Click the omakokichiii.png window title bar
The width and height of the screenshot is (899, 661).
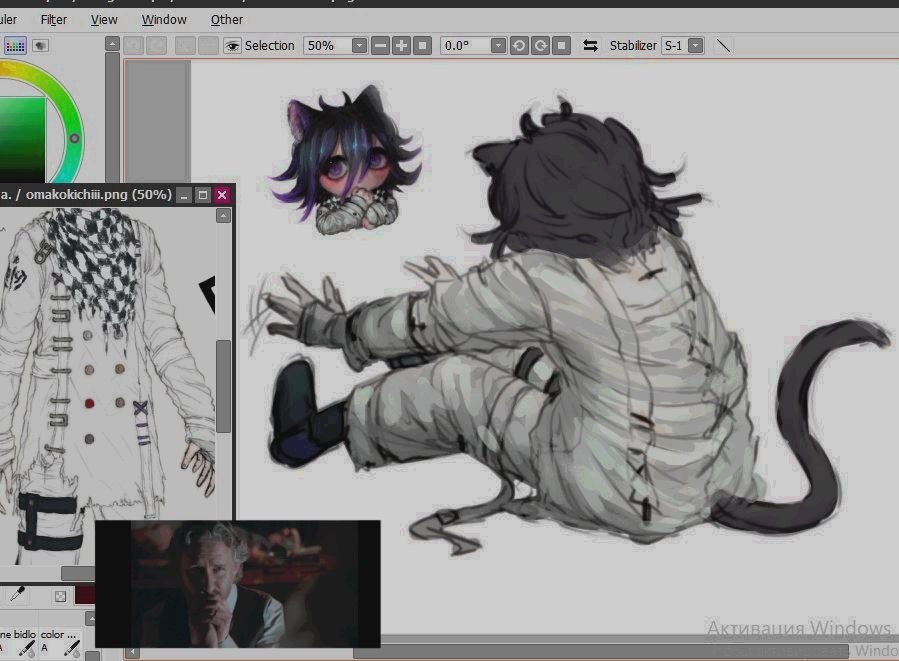86,195
